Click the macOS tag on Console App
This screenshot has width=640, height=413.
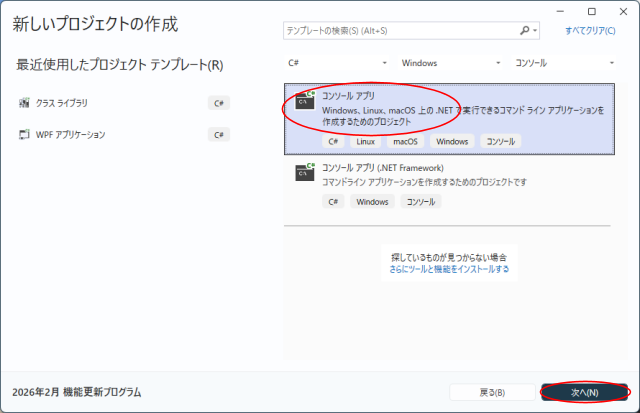point(406,142)
